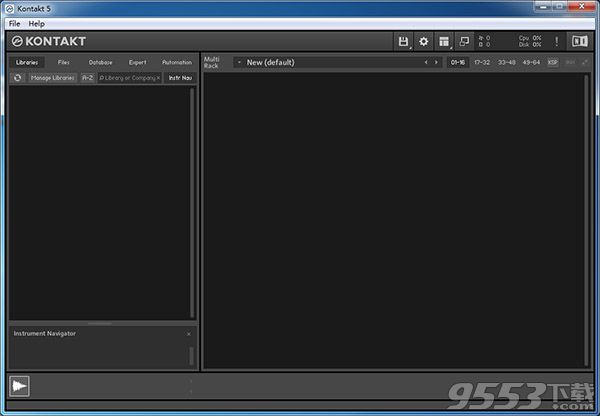
Task: Switch to the Database tab
Action: point(101,62)
